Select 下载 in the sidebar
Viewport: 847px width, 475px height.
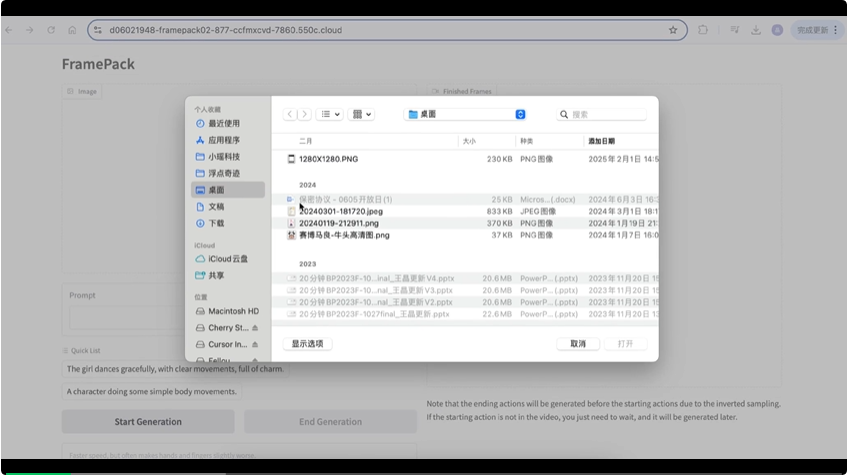tap(227, 223)
